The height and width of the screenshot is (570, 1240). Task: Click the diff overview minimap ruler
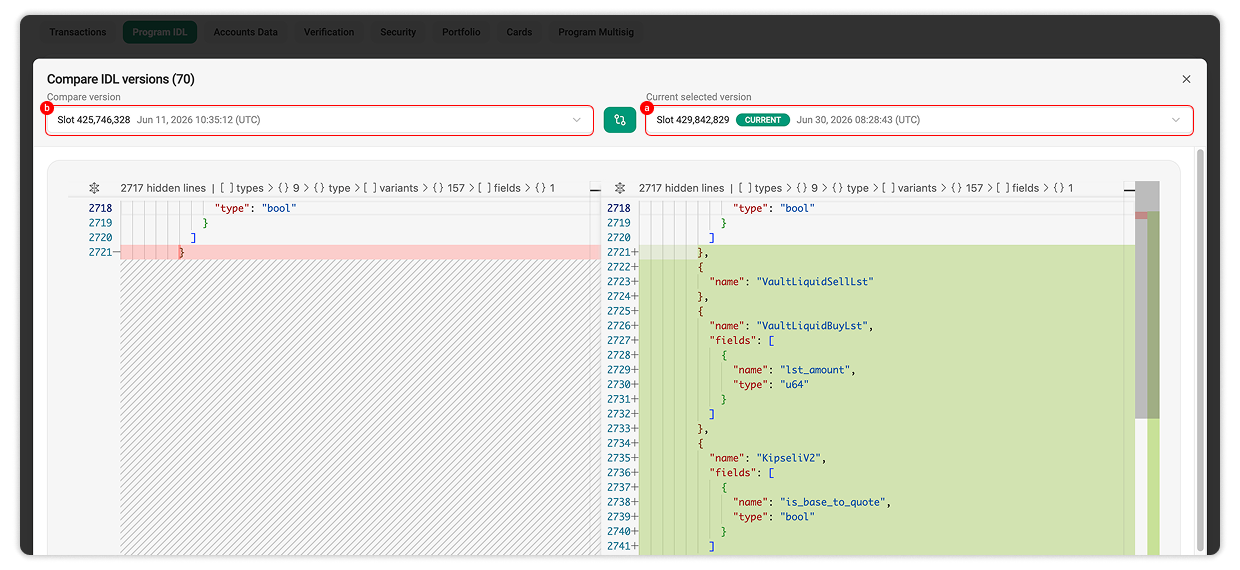(x=1147, y=368)
